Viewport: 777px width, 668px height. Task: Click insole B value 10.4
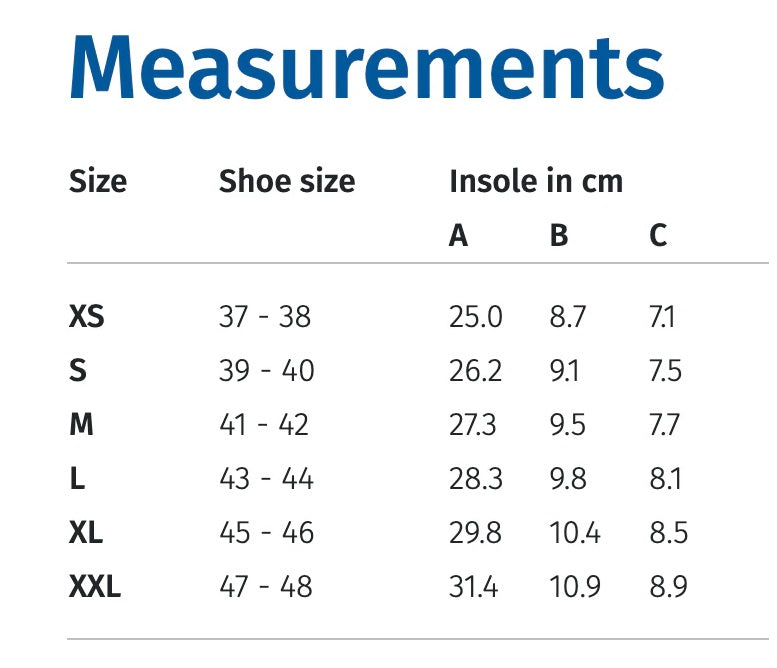point(575,533)
